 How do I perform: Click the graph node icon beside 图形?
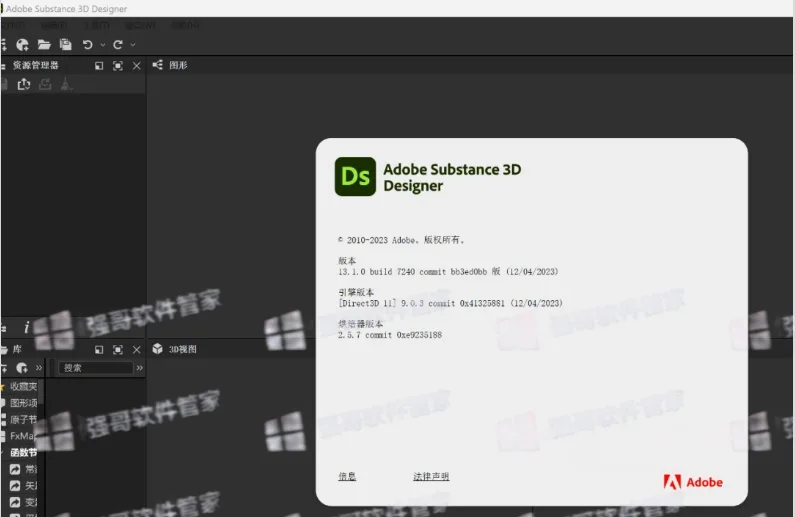pyautogui.click(x=158, y=65)
